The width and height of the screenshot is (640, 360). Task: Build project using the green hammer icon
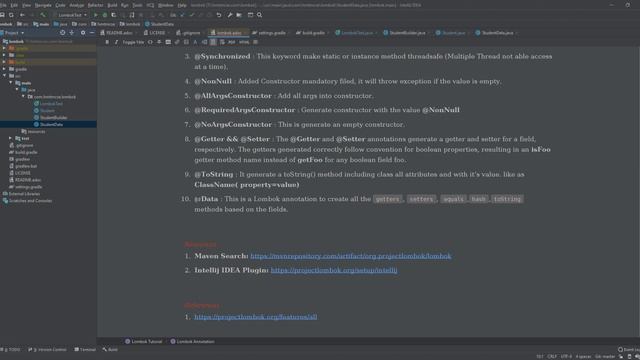pos(43,15)
